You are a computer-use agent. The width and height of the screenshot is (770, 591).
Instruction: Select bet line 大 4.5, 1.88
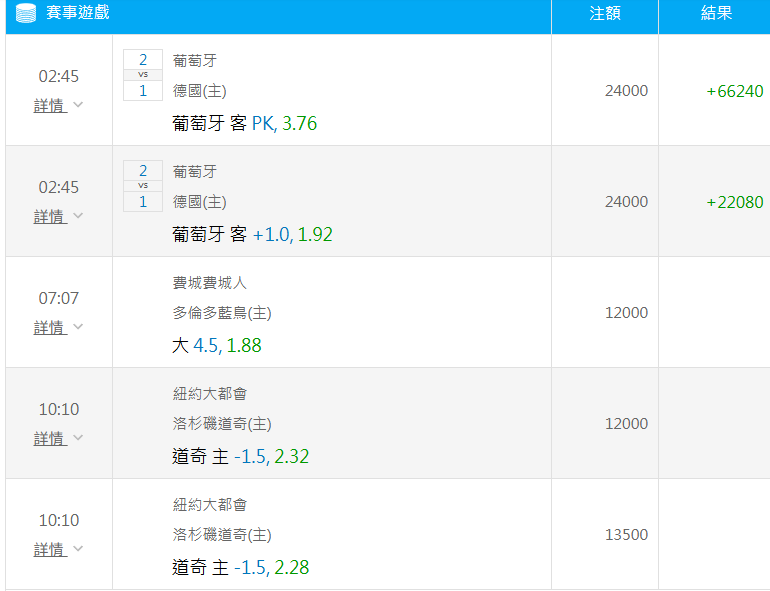[217, 345]
